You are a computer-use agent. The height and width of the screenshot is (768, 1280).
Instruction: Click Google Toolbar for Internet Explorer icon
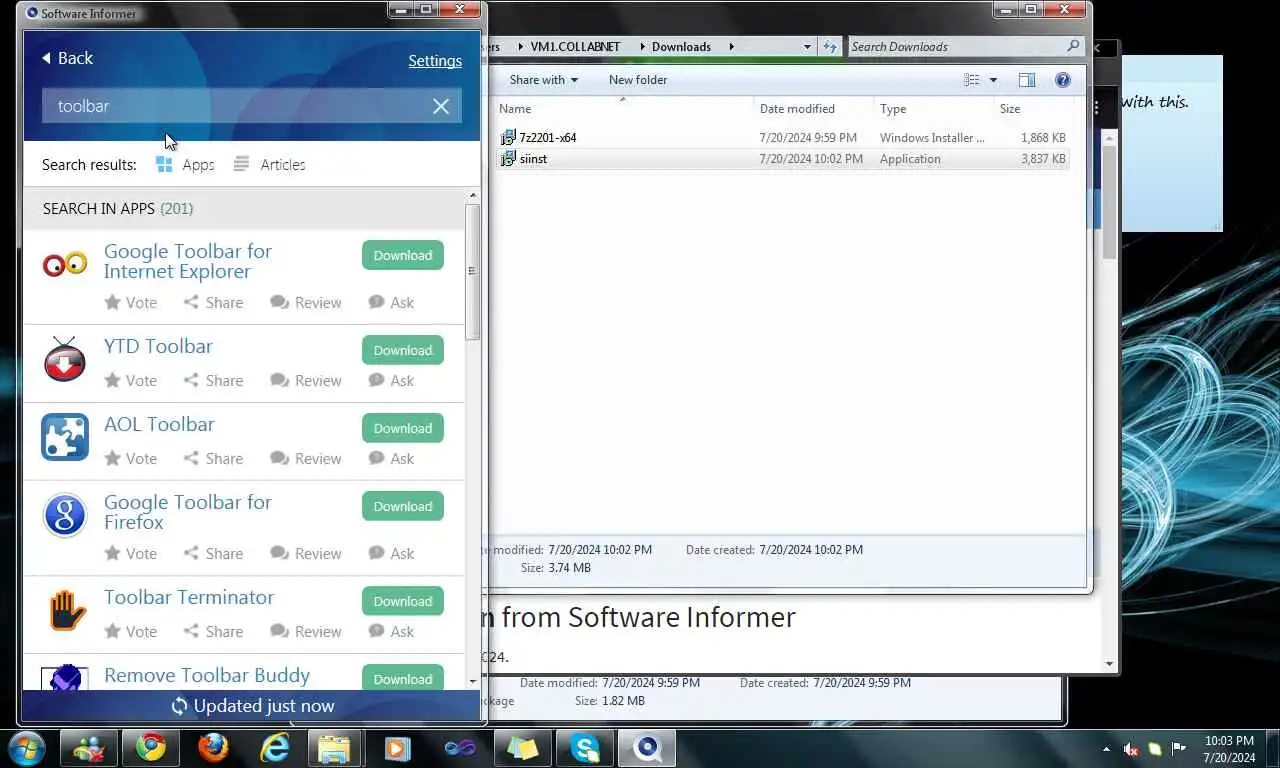point(65,264)
